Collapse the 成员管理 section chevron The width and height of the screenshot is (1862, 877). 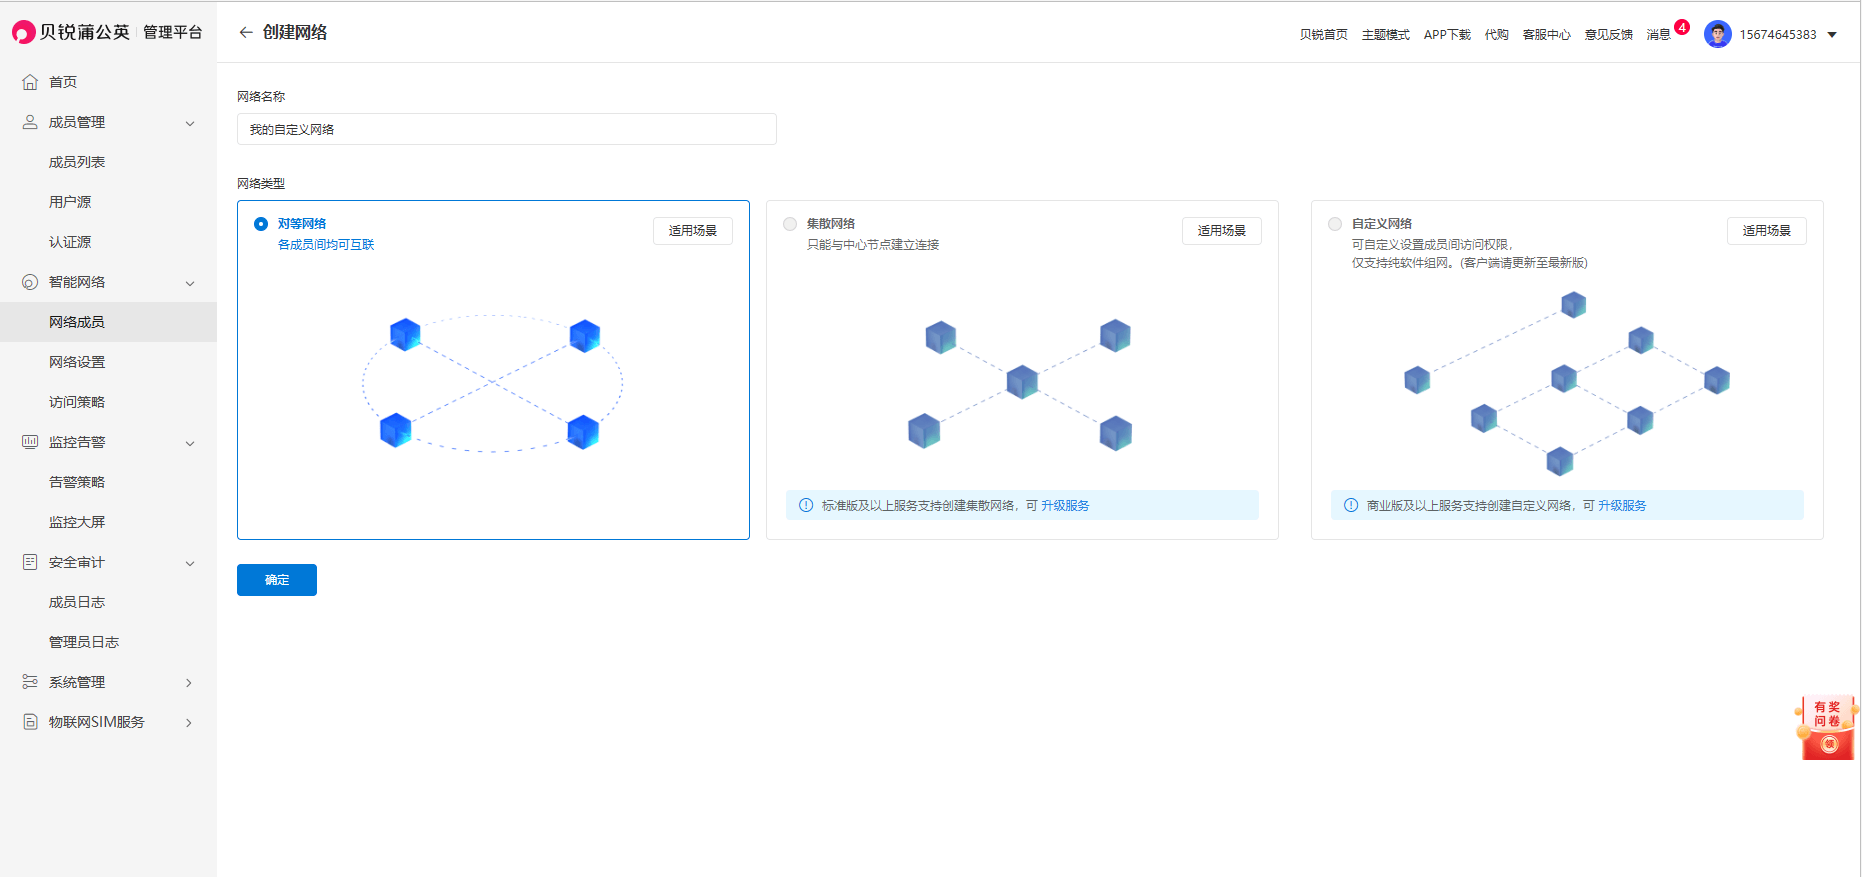point(190,123)
